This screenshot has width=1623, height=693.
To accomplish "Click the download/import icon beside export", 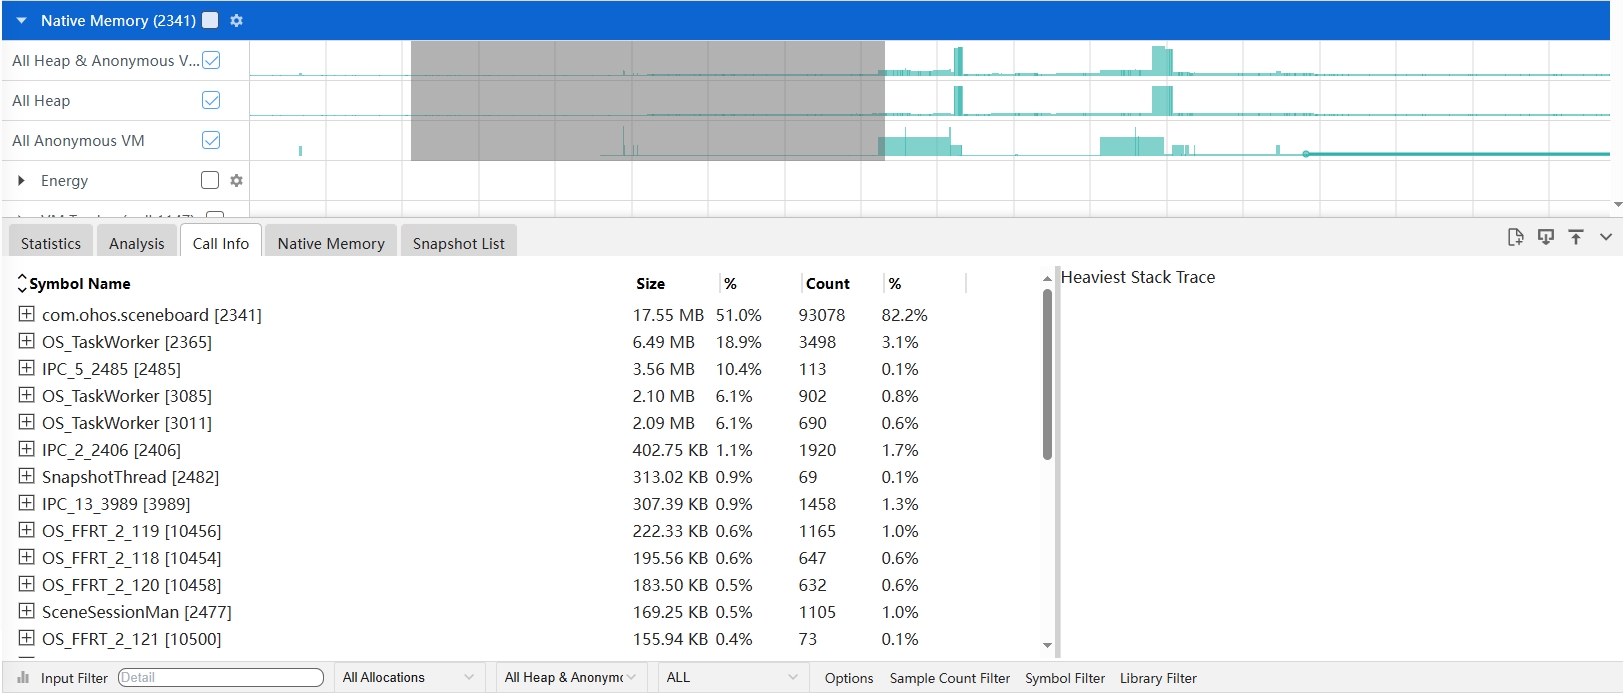I will tap(1545, 237).
